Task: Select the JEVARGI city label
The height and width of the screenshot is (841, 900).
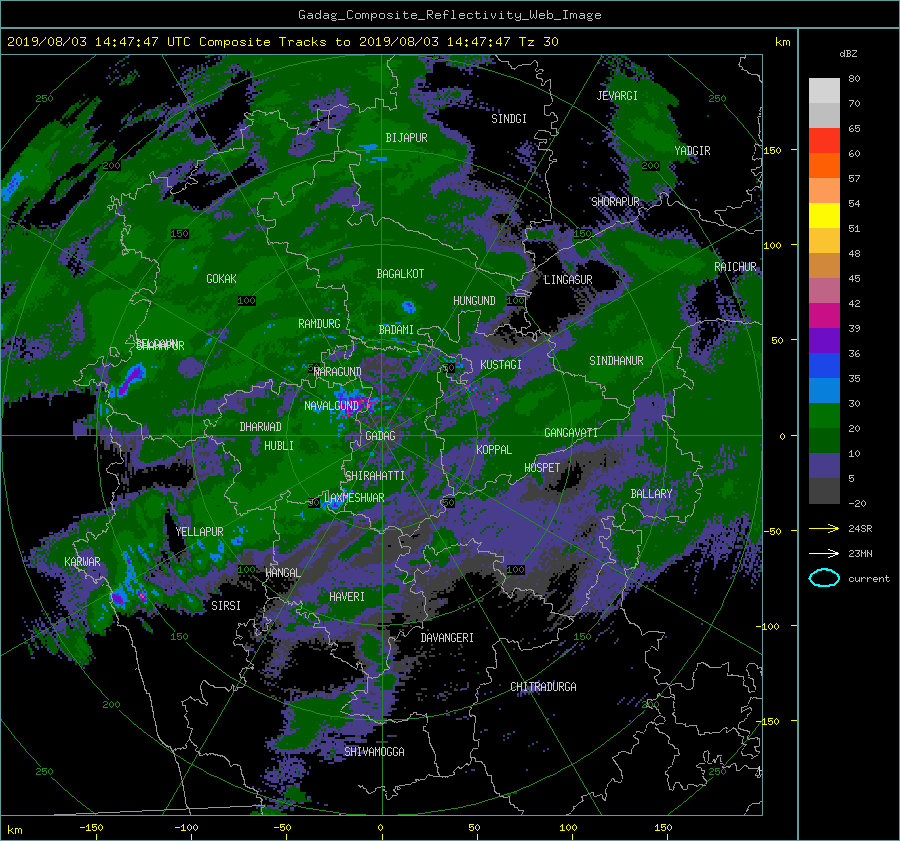Action: click(617, 96)
